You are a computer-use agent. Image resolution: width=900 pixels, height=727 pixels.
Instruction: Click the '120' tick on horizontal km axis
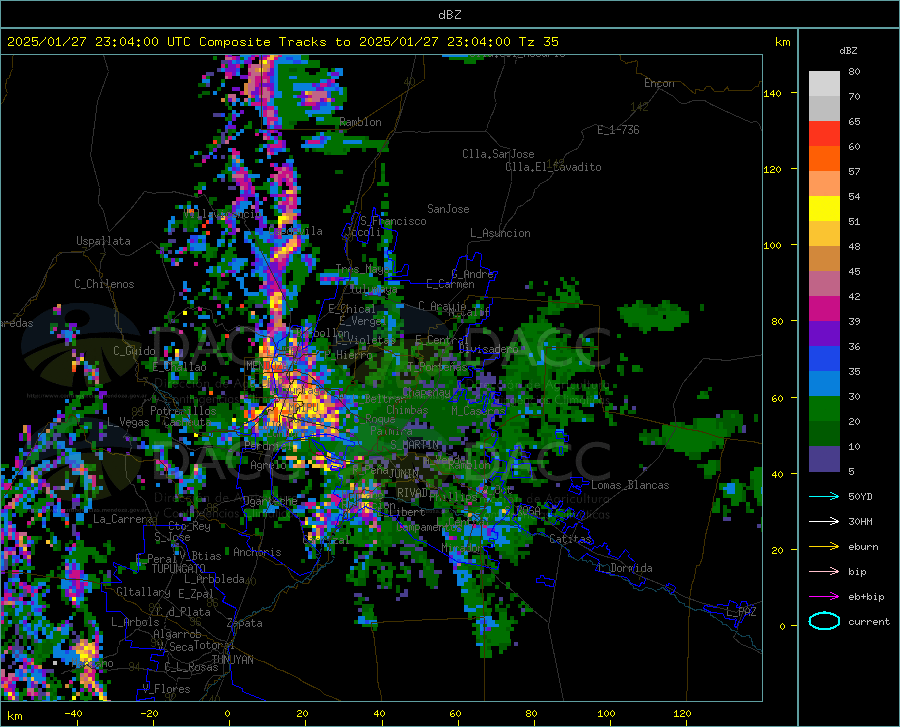(682, 714)
